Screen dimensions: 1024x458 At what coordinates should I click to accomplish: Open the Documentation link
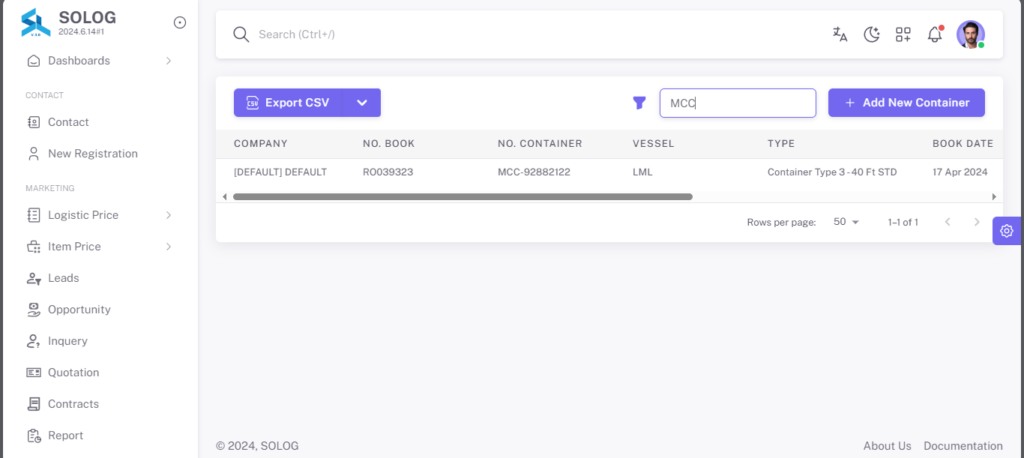(963, 446)
